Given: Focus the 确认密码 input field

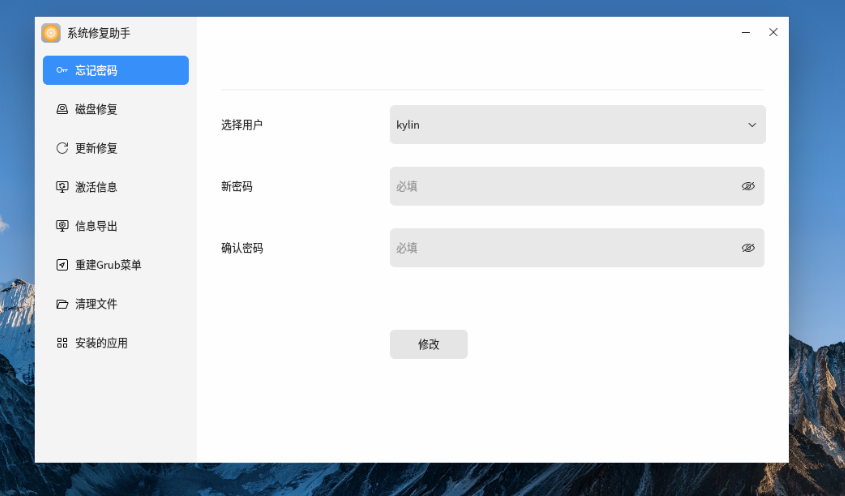Looking at the screenshot, I should [x=560, y=248].
